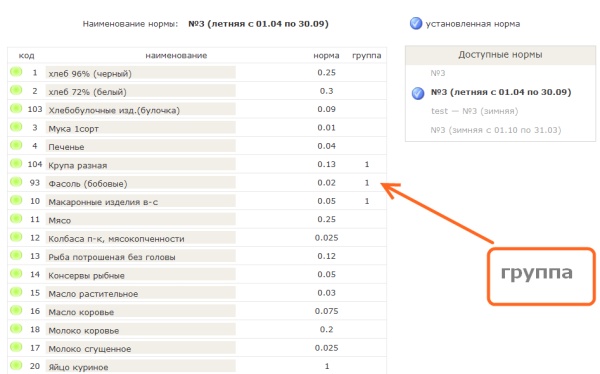Viewport: 600px width, 374px height.
Task: Click the Консервы рыбные name field
Action: point(140,275)
